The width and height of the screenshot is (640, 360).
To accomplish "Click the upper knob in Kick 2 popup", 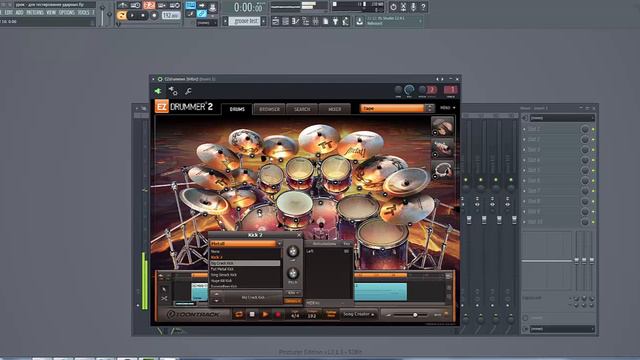I will point(293,251).
